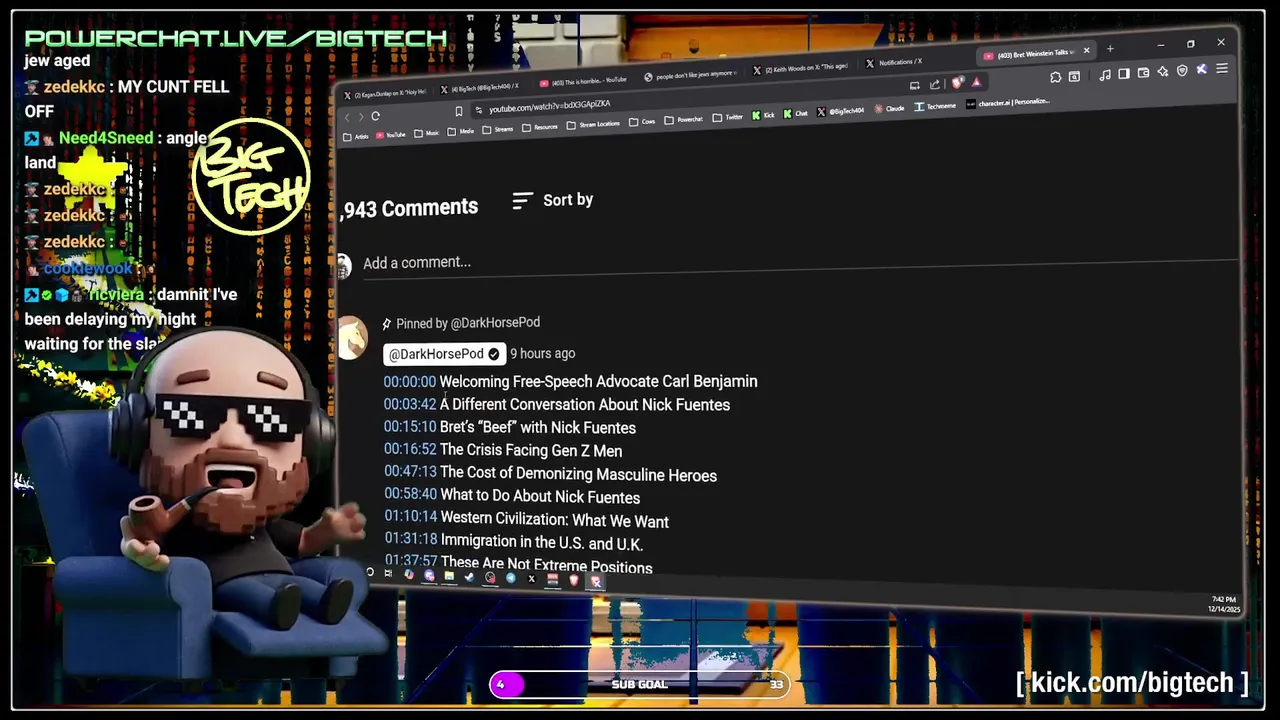Jump to timestamp 00:16:52 Crisis Facing Gen Z
The image size is (1280, 720).
pyautogui.click(x=410, y=450)
